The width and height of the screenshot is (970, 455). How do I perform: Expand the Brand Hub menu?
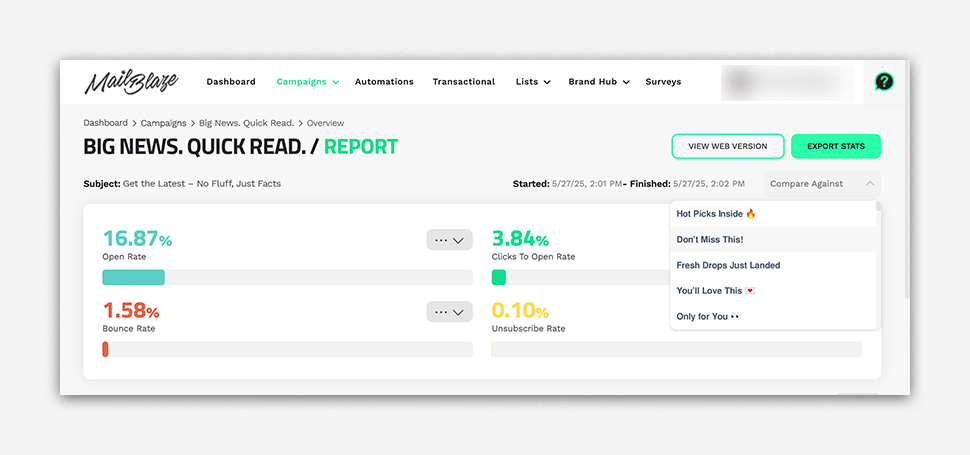coord(599,82)
